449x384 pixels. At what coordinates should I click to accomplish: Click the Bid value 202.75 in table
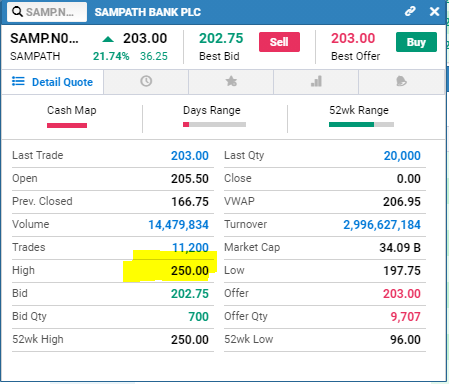point(190,294)
